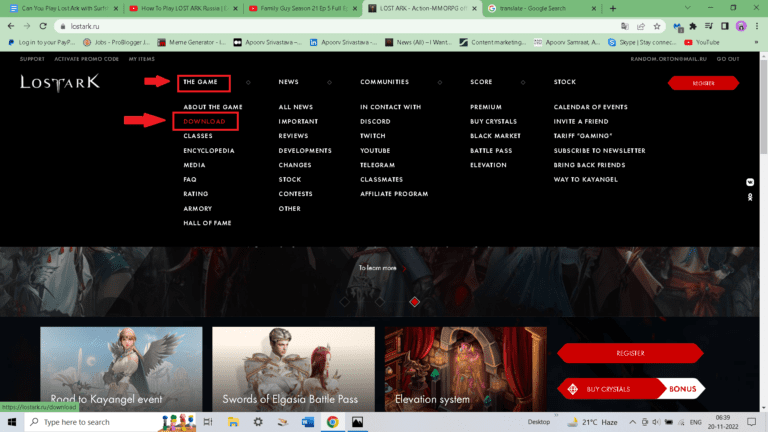Open Windows Start menu
The height and width of the screenshot is (432, 768).
point(12,422)
